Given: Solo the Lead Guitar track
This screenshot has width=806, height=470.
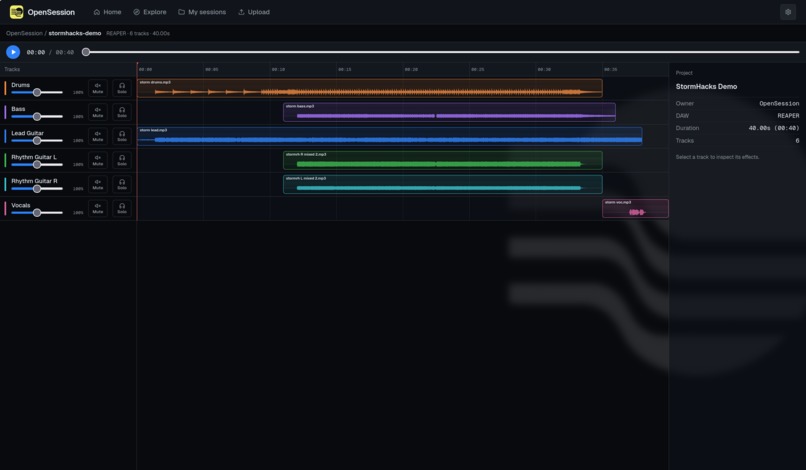Looking at the screenshot, I should [x=122, y=136].
